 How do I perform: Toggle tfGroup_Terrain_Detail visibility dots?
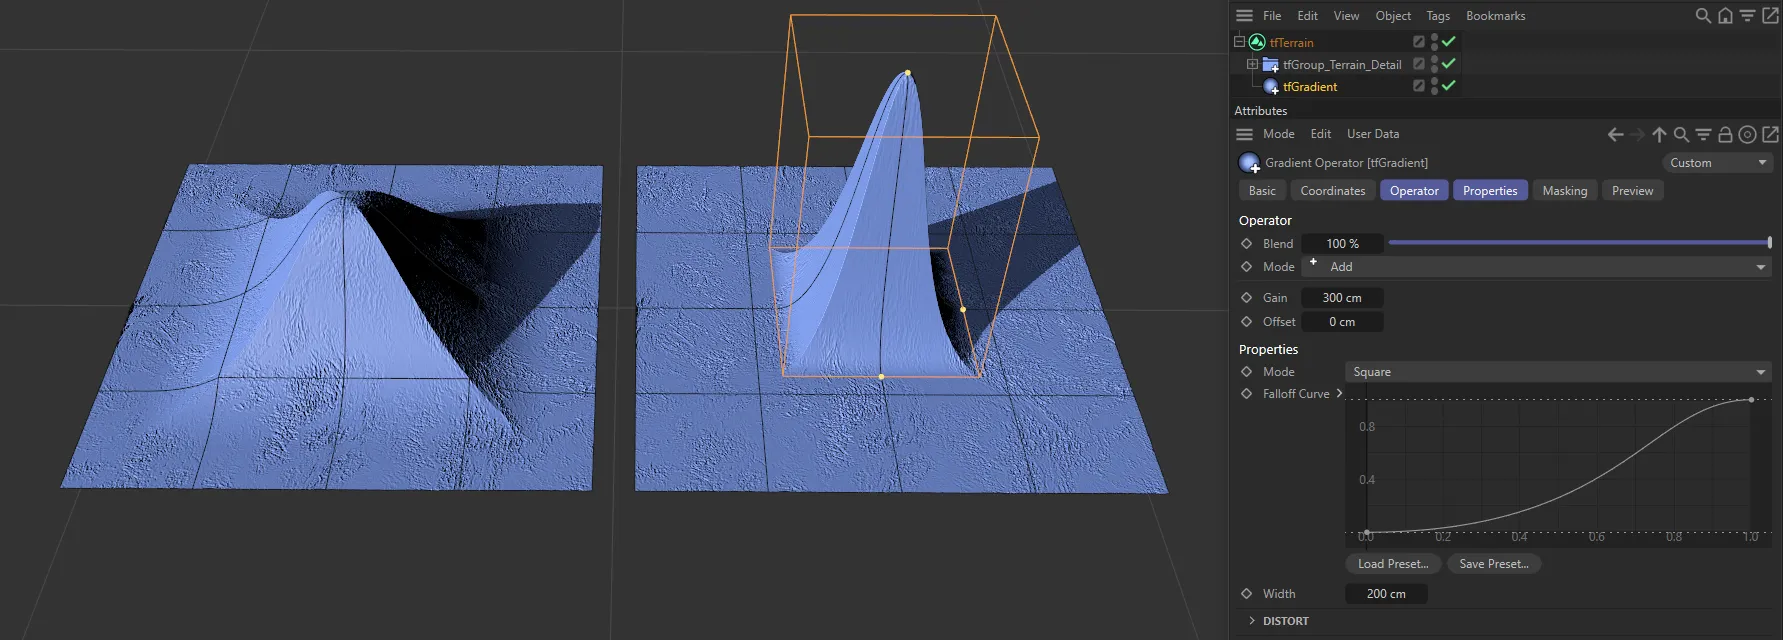click(1434, 64)
